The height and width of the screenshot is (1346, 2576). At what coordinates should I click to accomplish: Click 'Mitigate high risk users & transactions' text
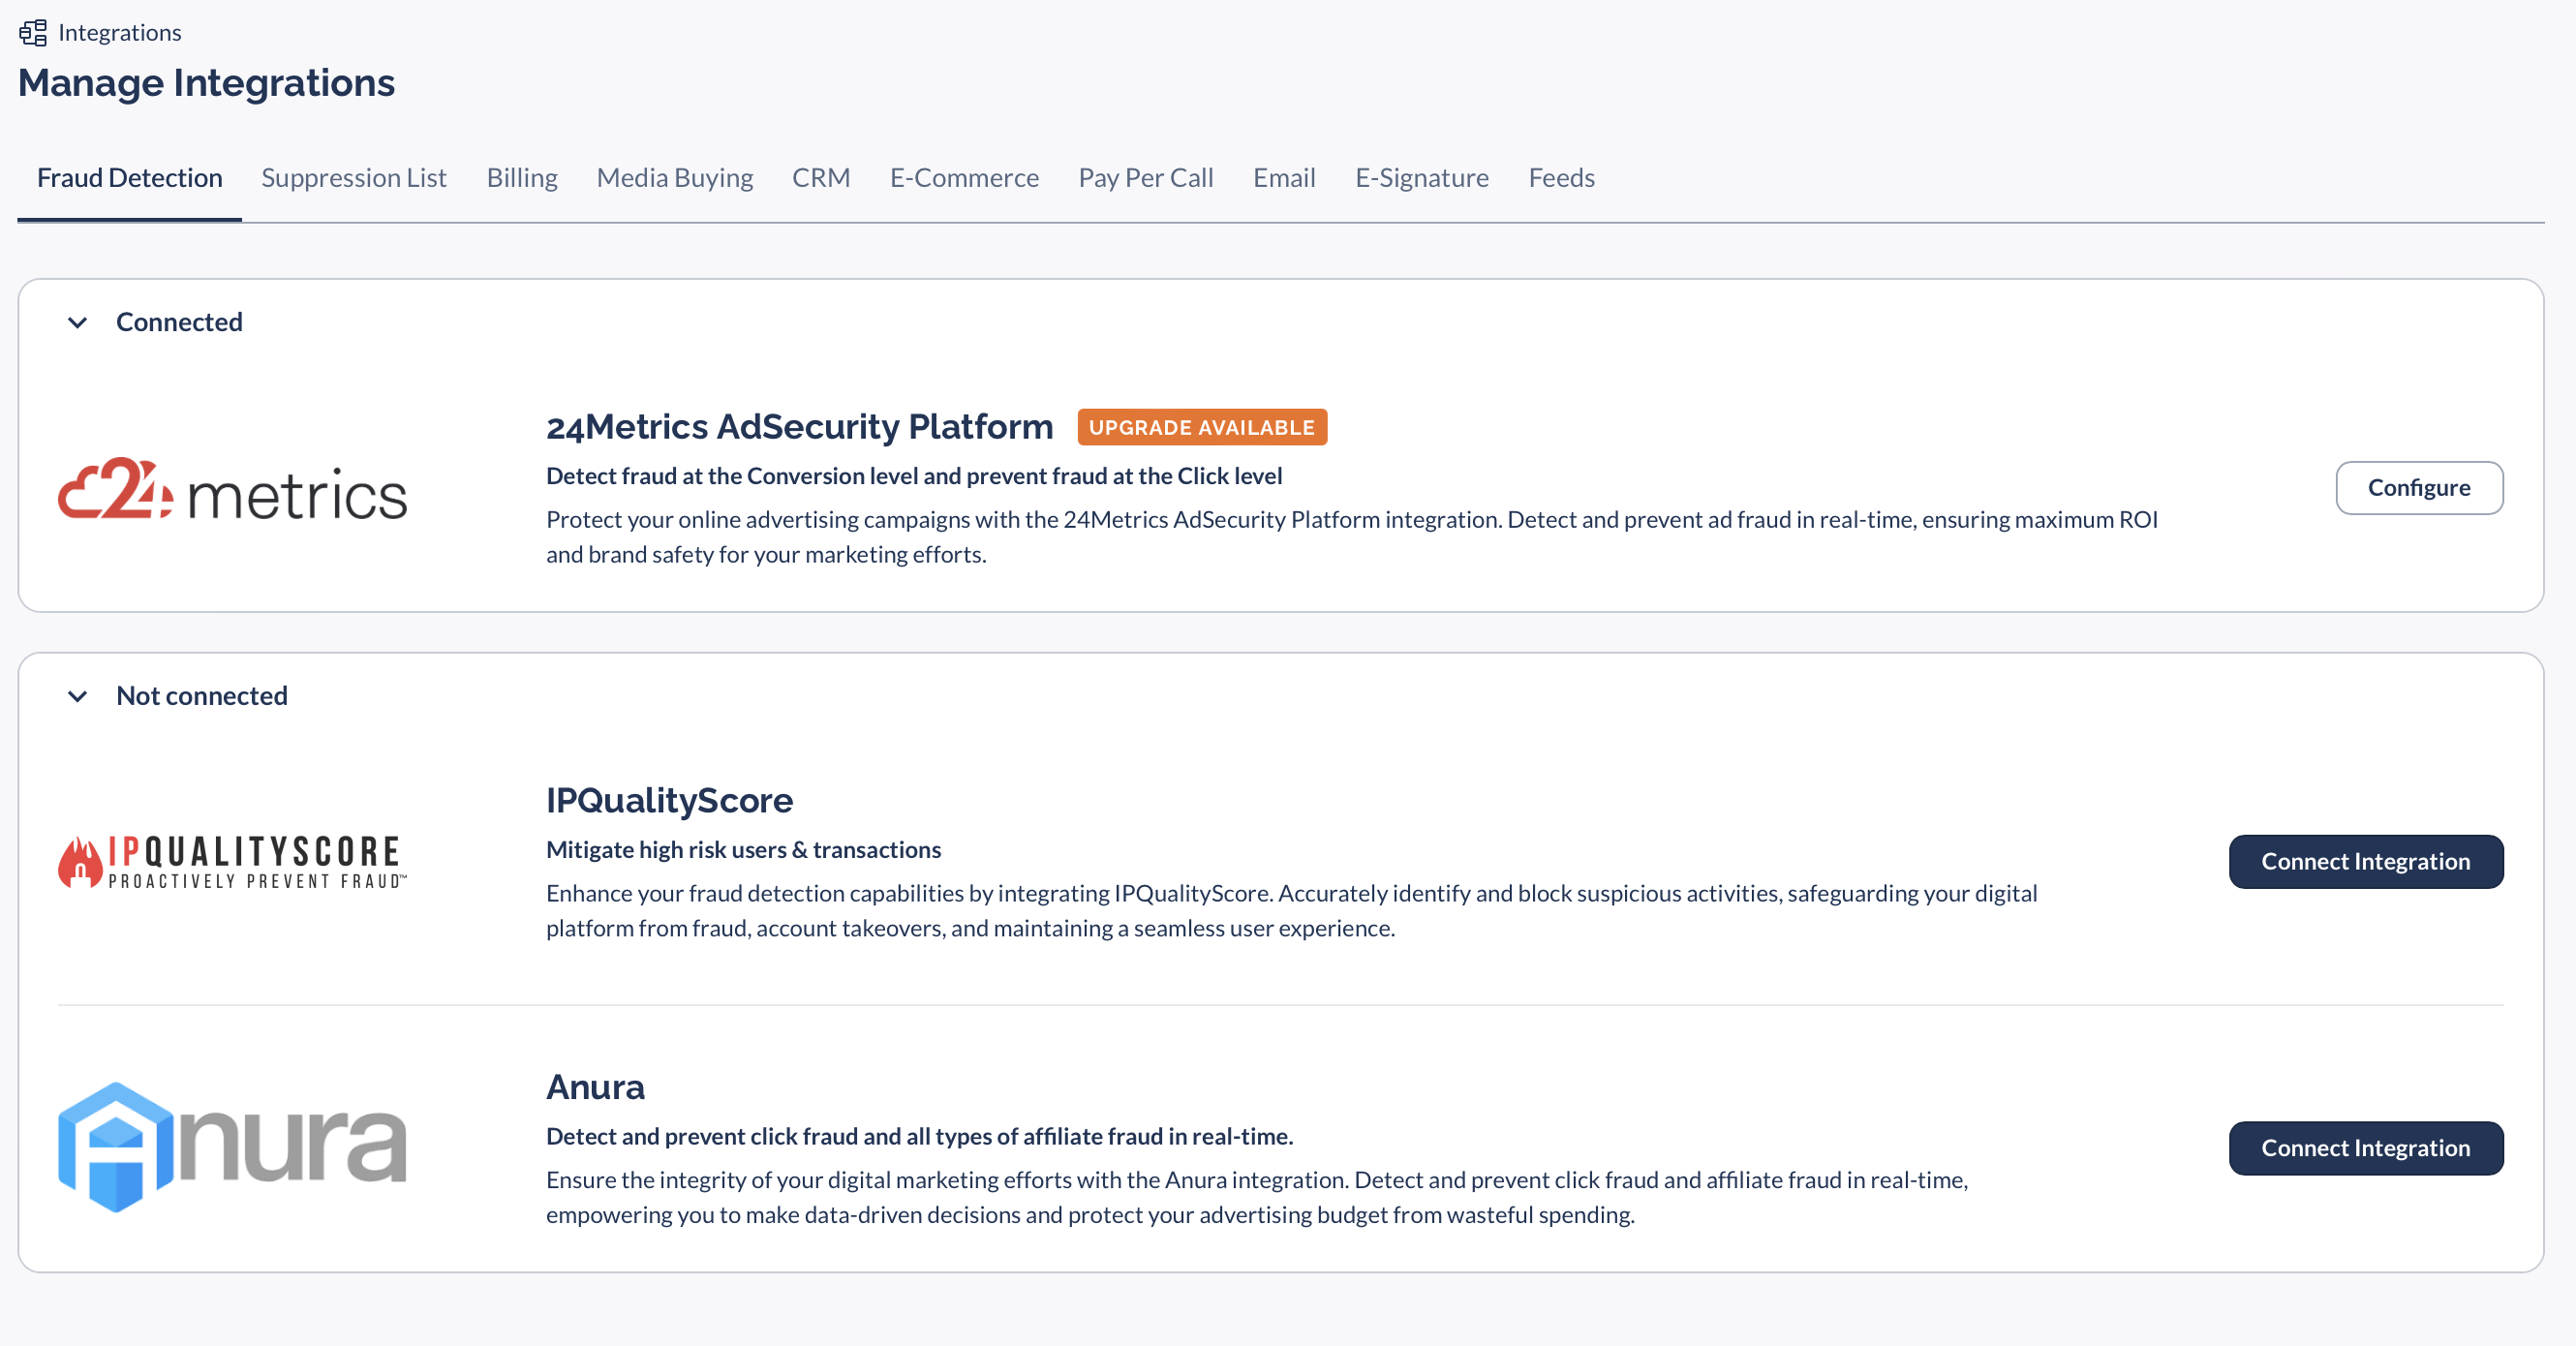pos(743,850)
